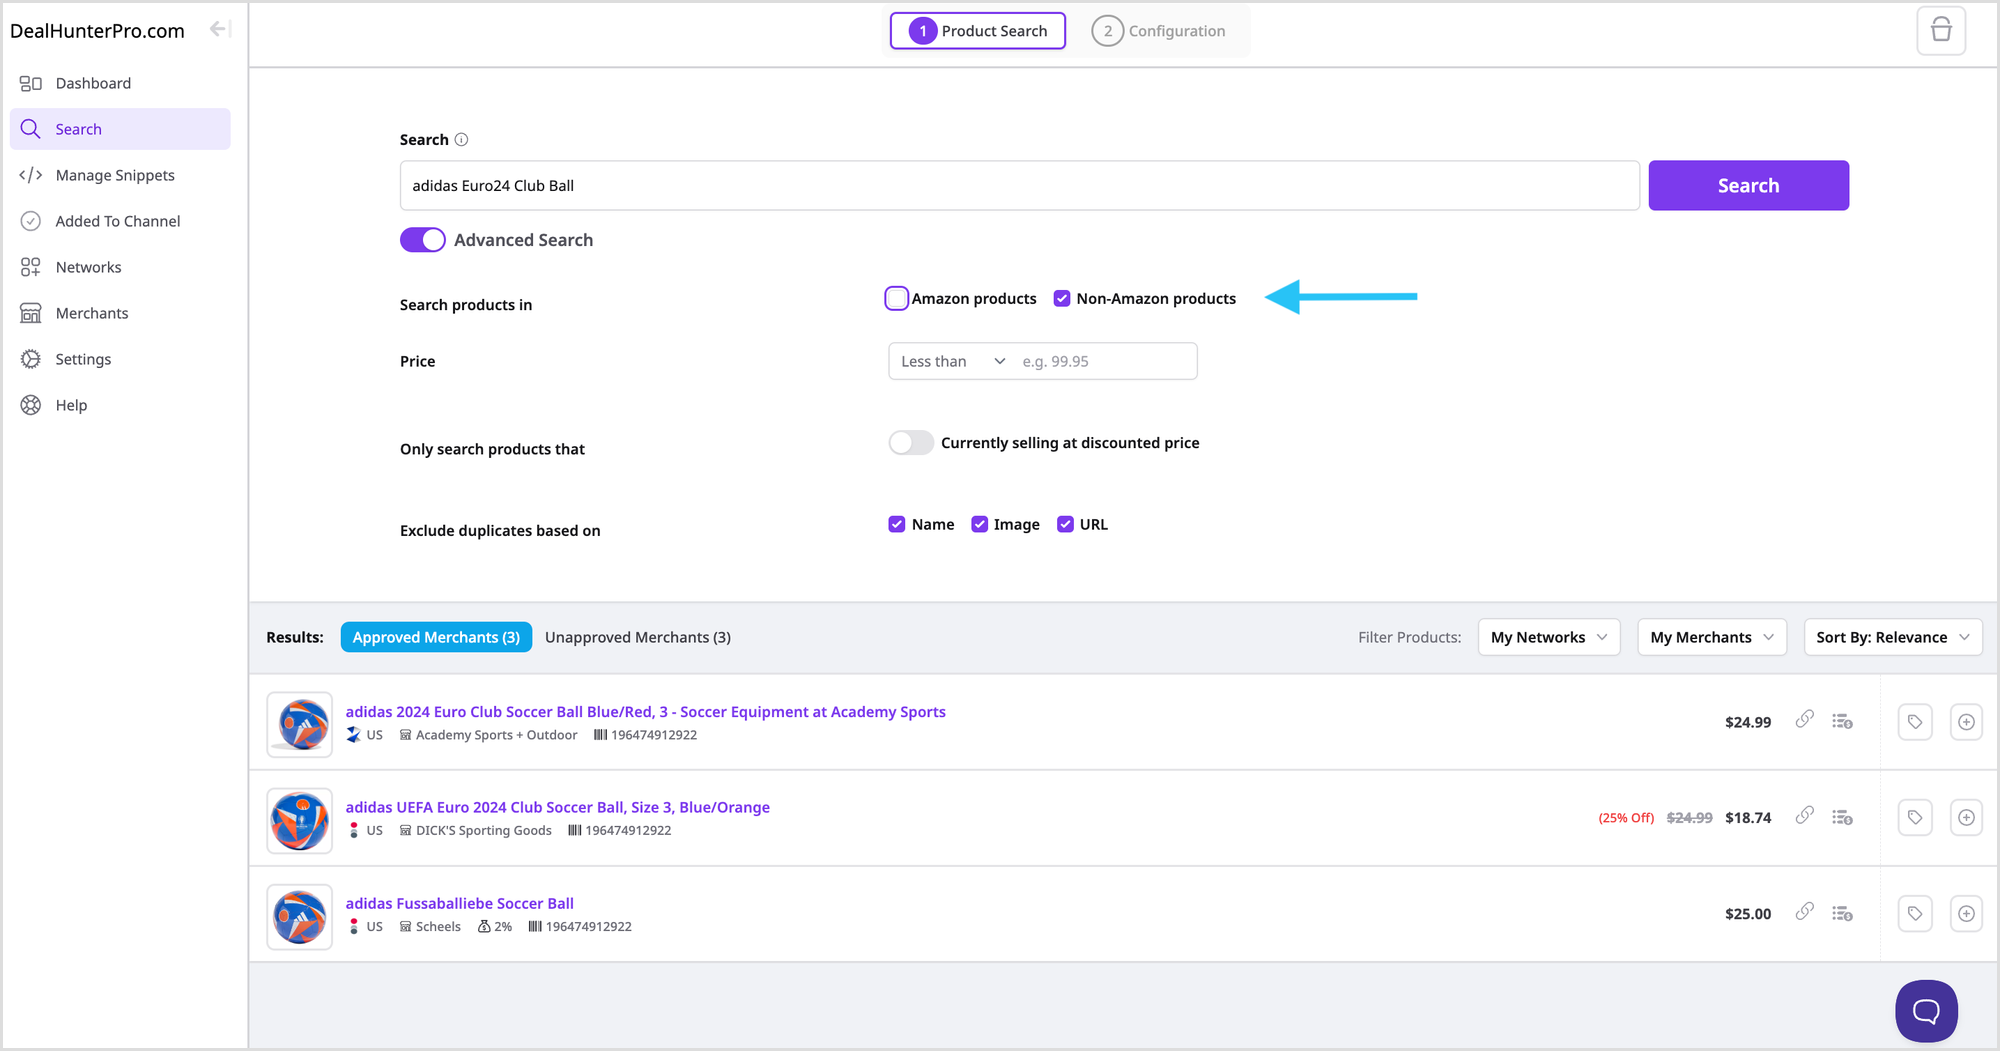
Task: Open the Less than price dropdown
Action: [952, 361]
